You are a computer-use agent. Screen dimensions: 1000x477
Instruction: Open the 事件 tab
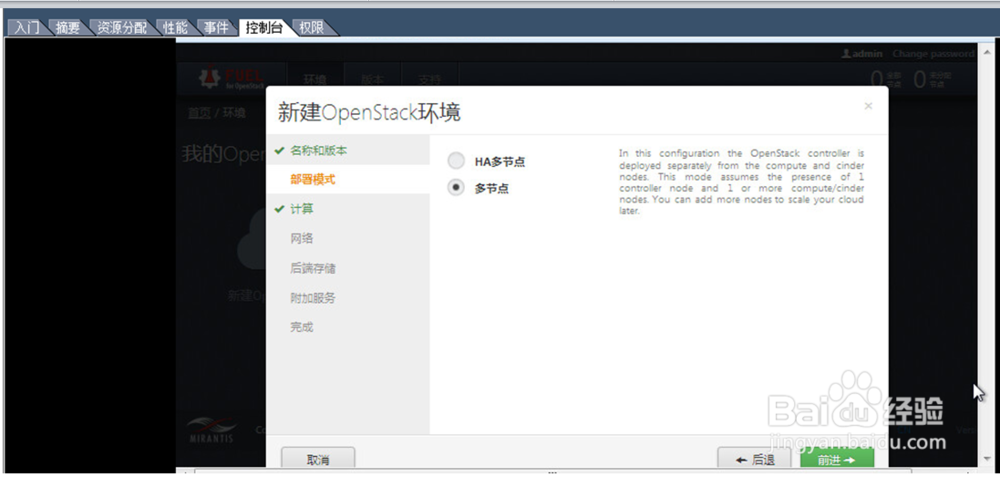click(x=216, y=27)
